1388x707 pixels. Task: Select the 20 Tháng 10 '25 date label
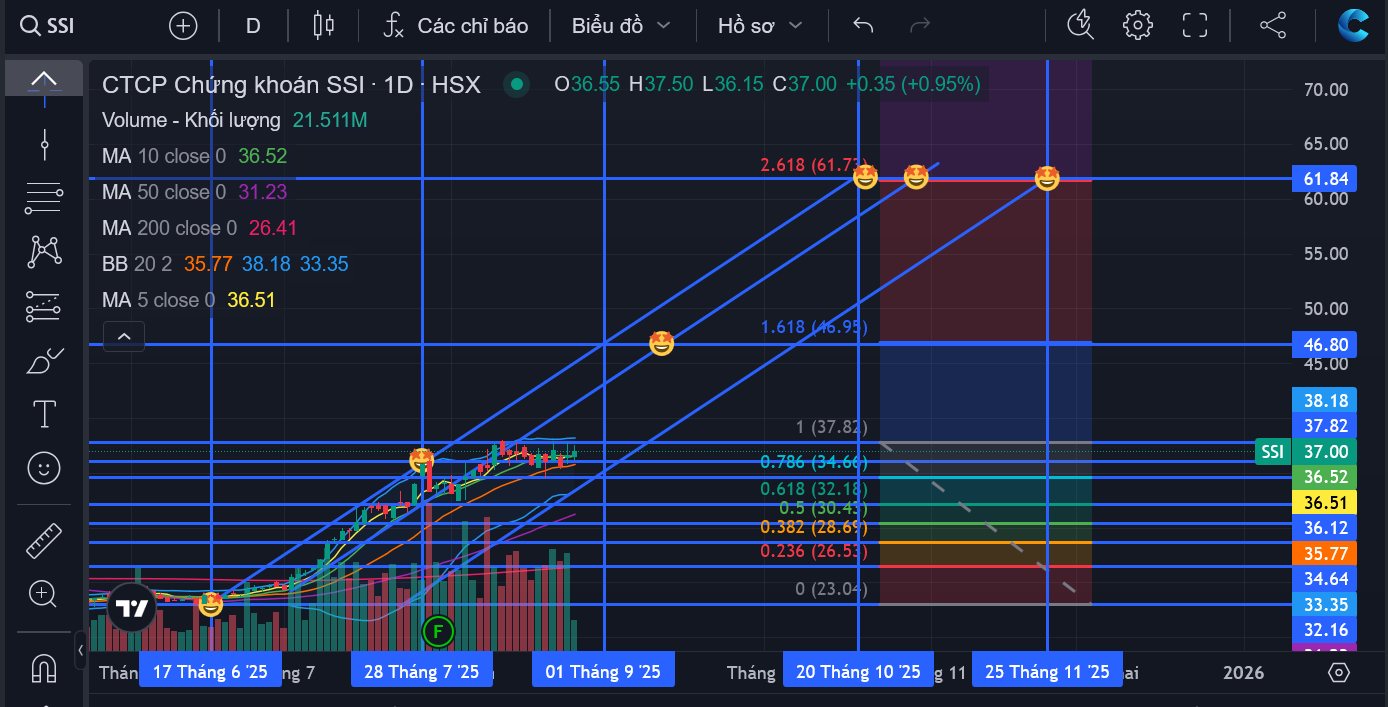coord(858,672)
